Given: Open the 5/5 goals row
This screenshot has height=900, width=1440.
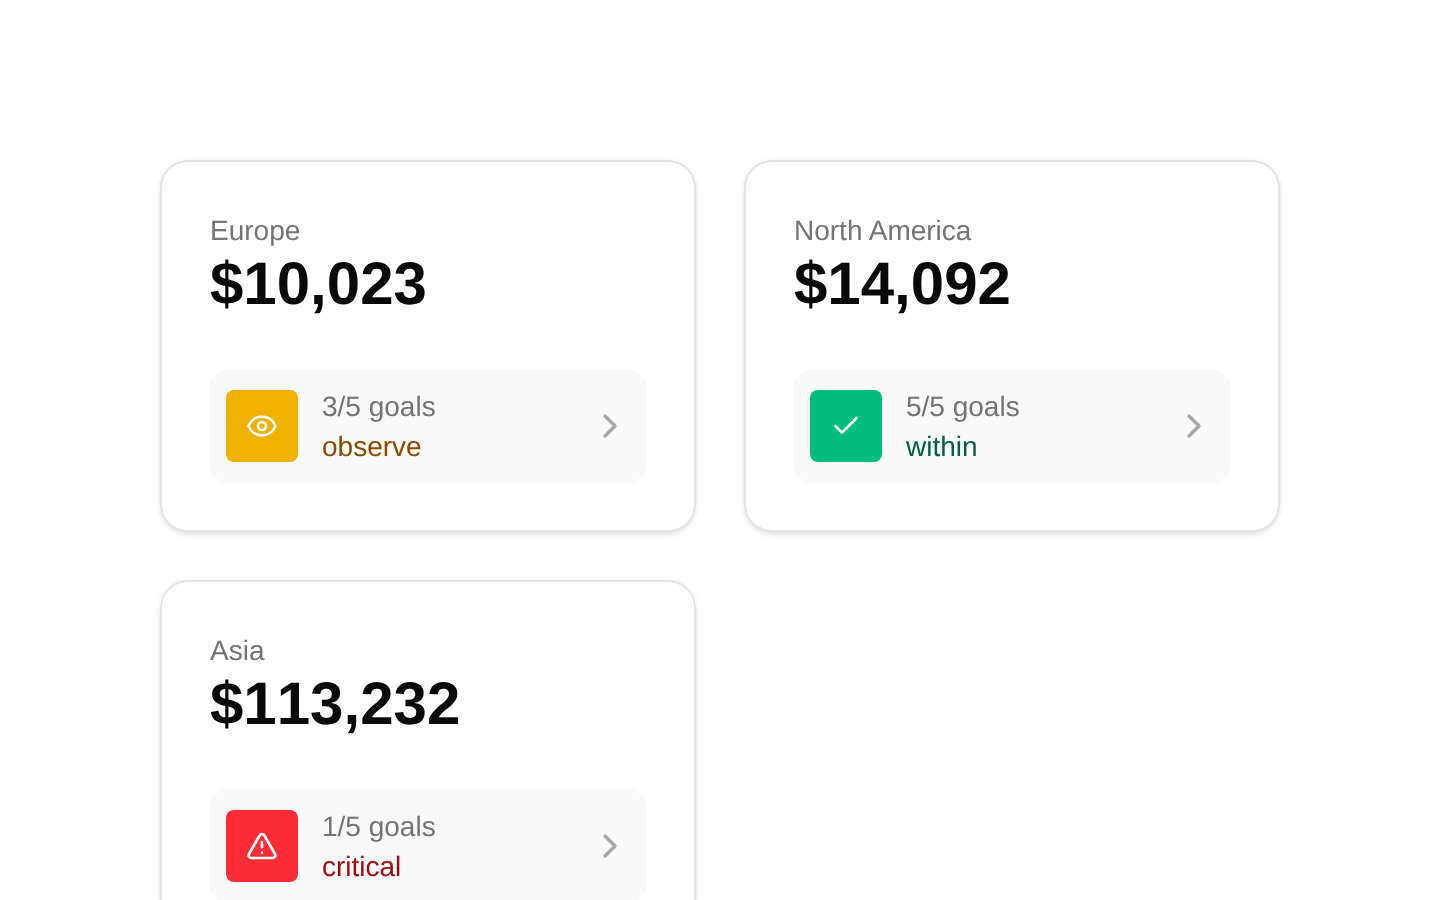Looking at the screenshot, I should [x=1012, y=426].
